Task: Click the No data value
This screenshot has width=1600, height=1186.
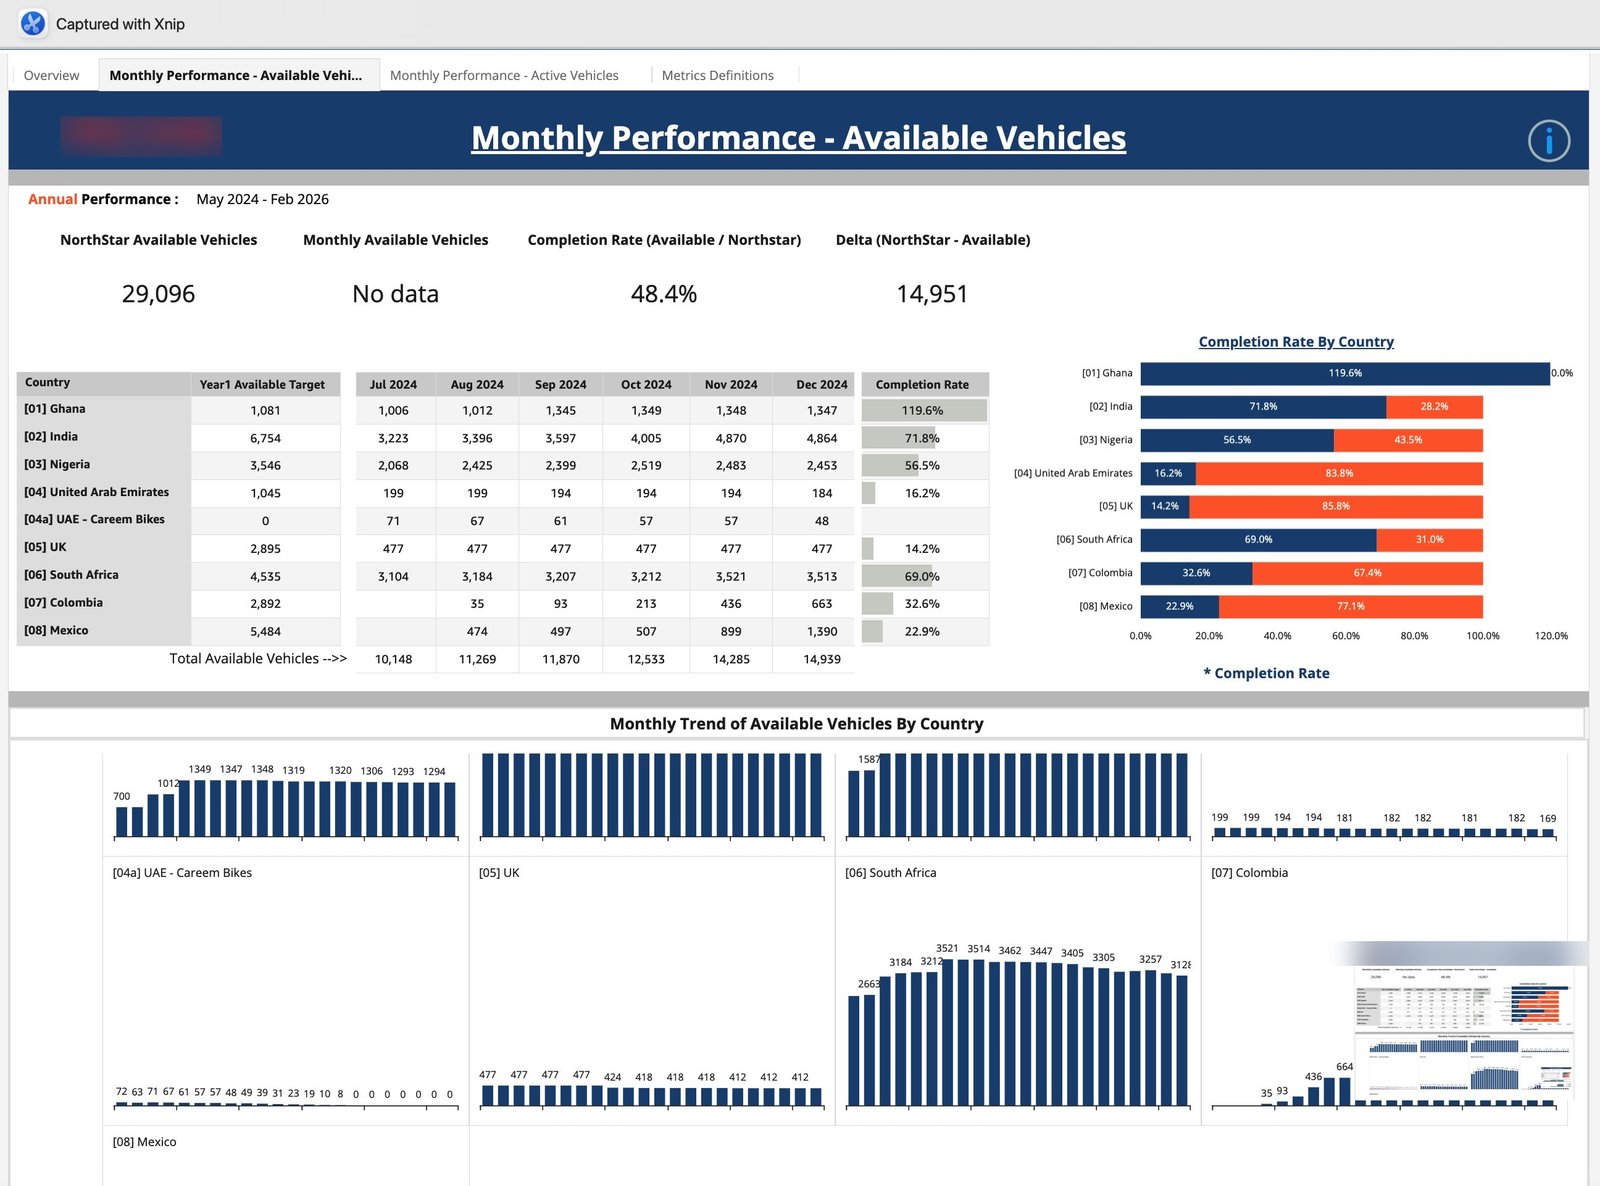Action: click(x=395, y=294)
